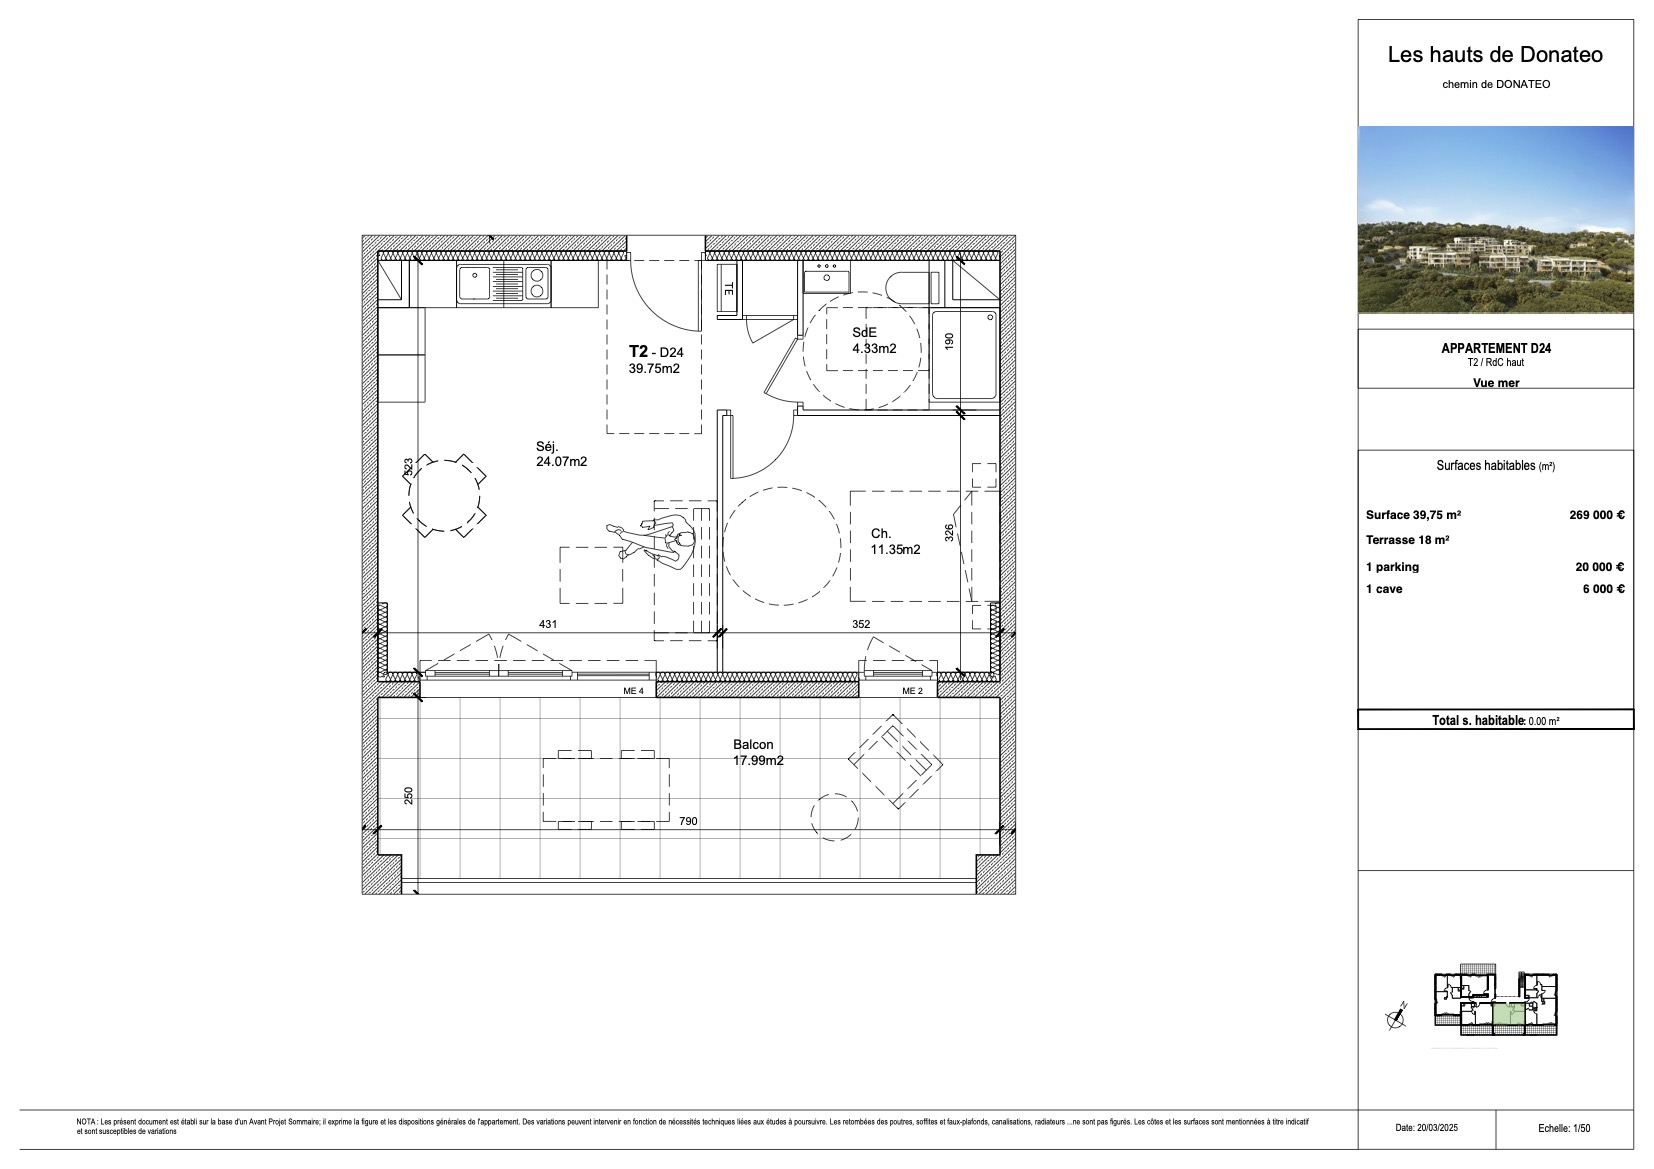
Task: Click the price '269 000 €'
Action: pos(1597,515)
